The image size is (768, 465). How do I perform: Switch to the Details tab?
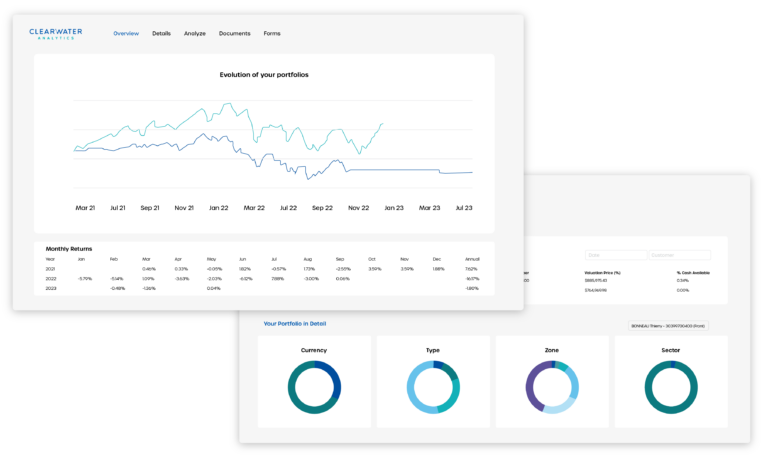(x=162, y=34)
